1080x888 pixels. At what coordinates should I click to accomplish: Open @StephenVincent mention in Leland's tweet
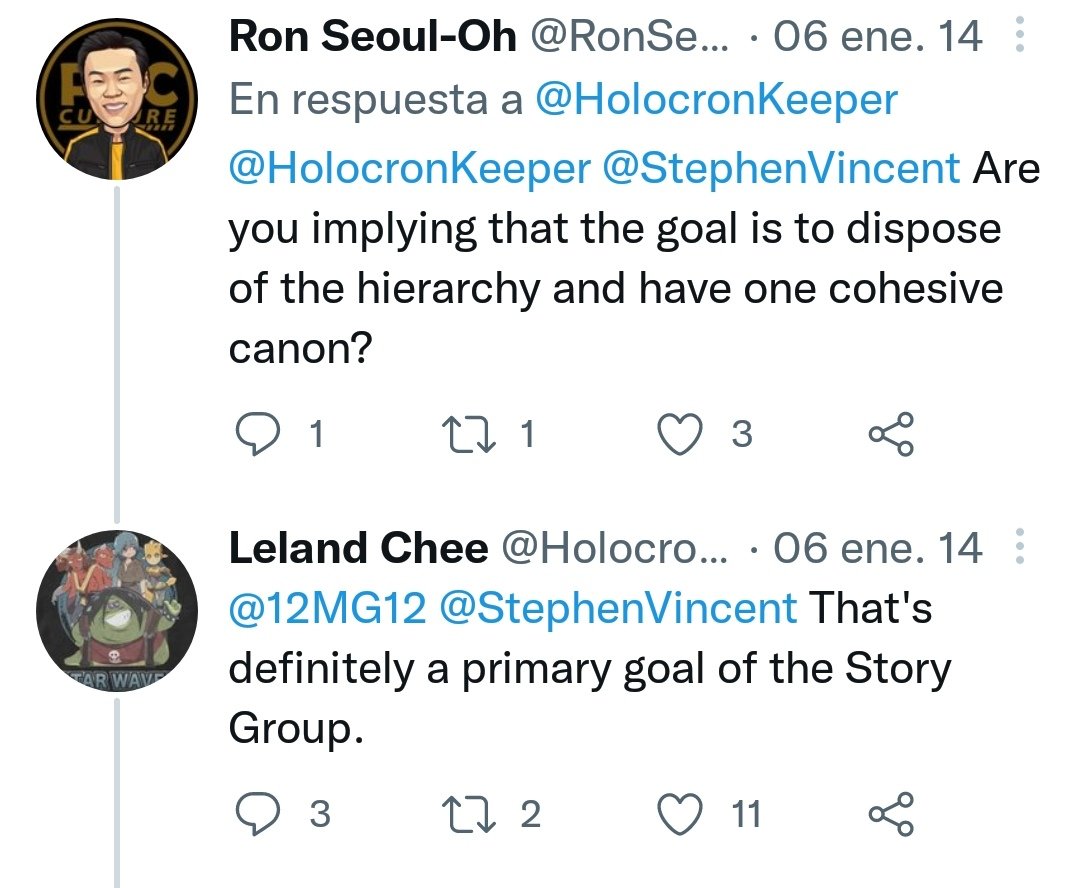(x=618, y=608)
